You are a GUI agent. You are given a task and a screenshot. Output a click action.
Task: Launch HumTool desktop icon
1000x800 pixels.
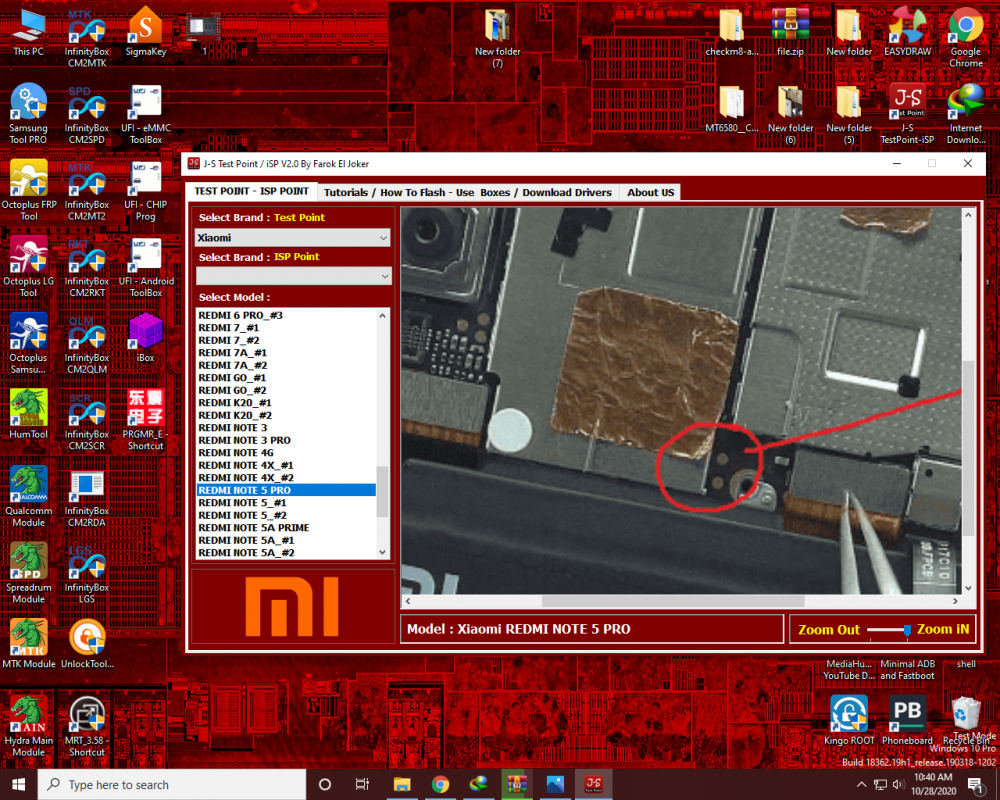pos(28,415)
